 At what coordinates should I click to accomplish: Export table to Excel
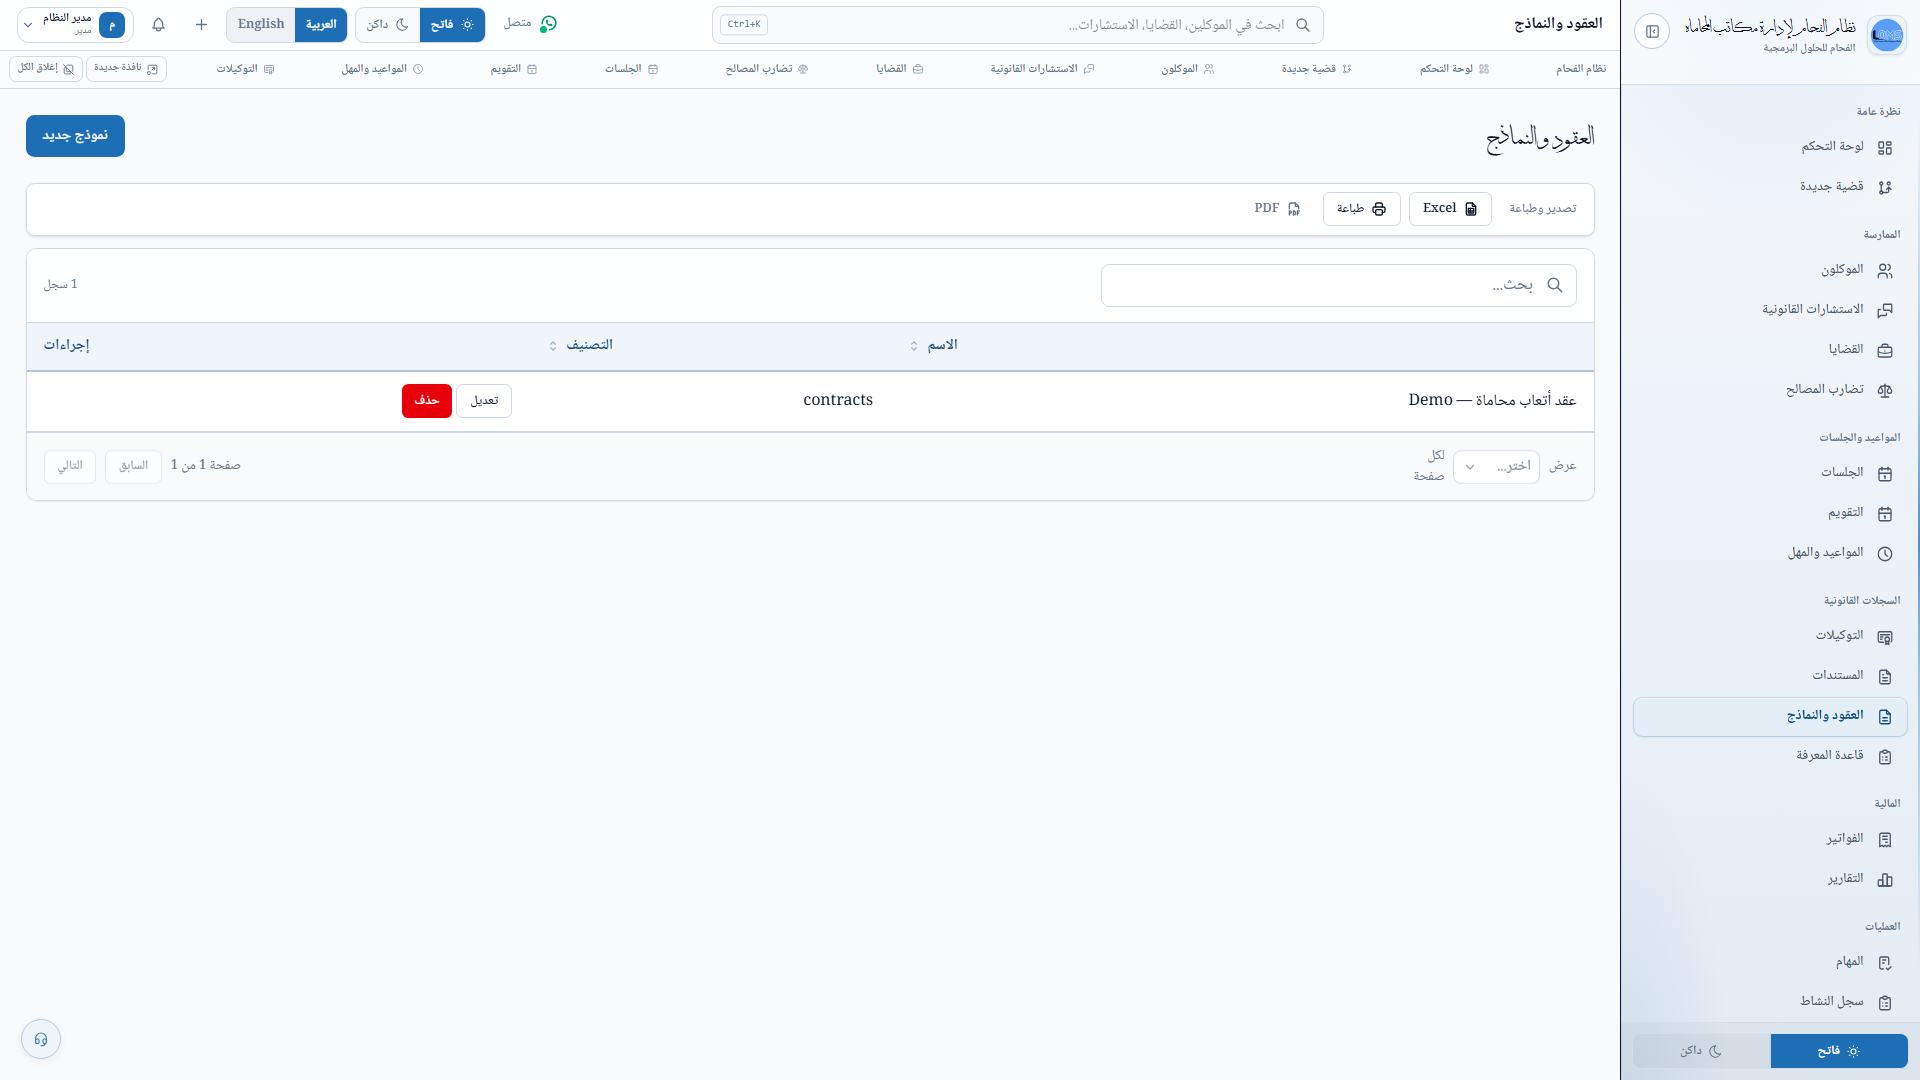[1450, 209]
